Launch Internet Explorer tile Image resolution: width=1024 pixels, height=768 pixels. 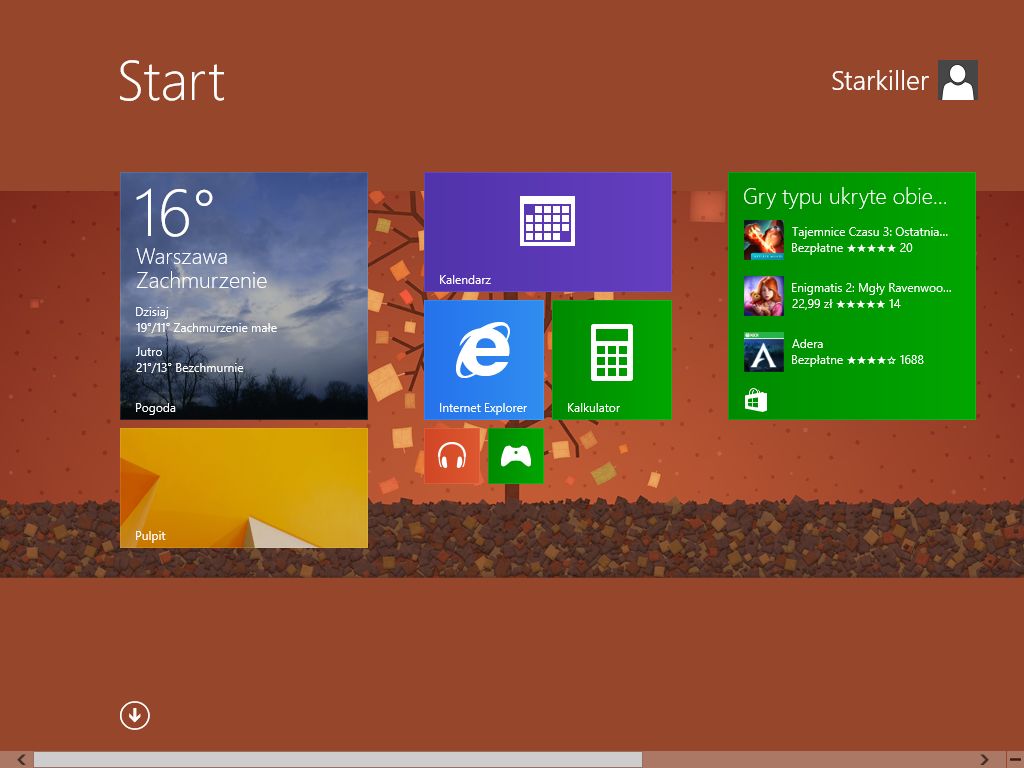coord(484,360)
